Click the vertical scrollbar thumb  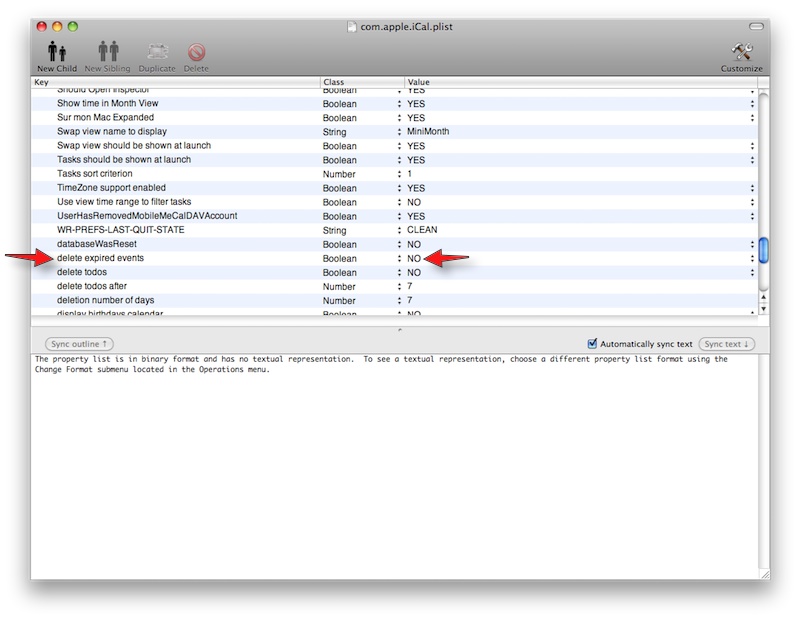click(x=764, y=250)
